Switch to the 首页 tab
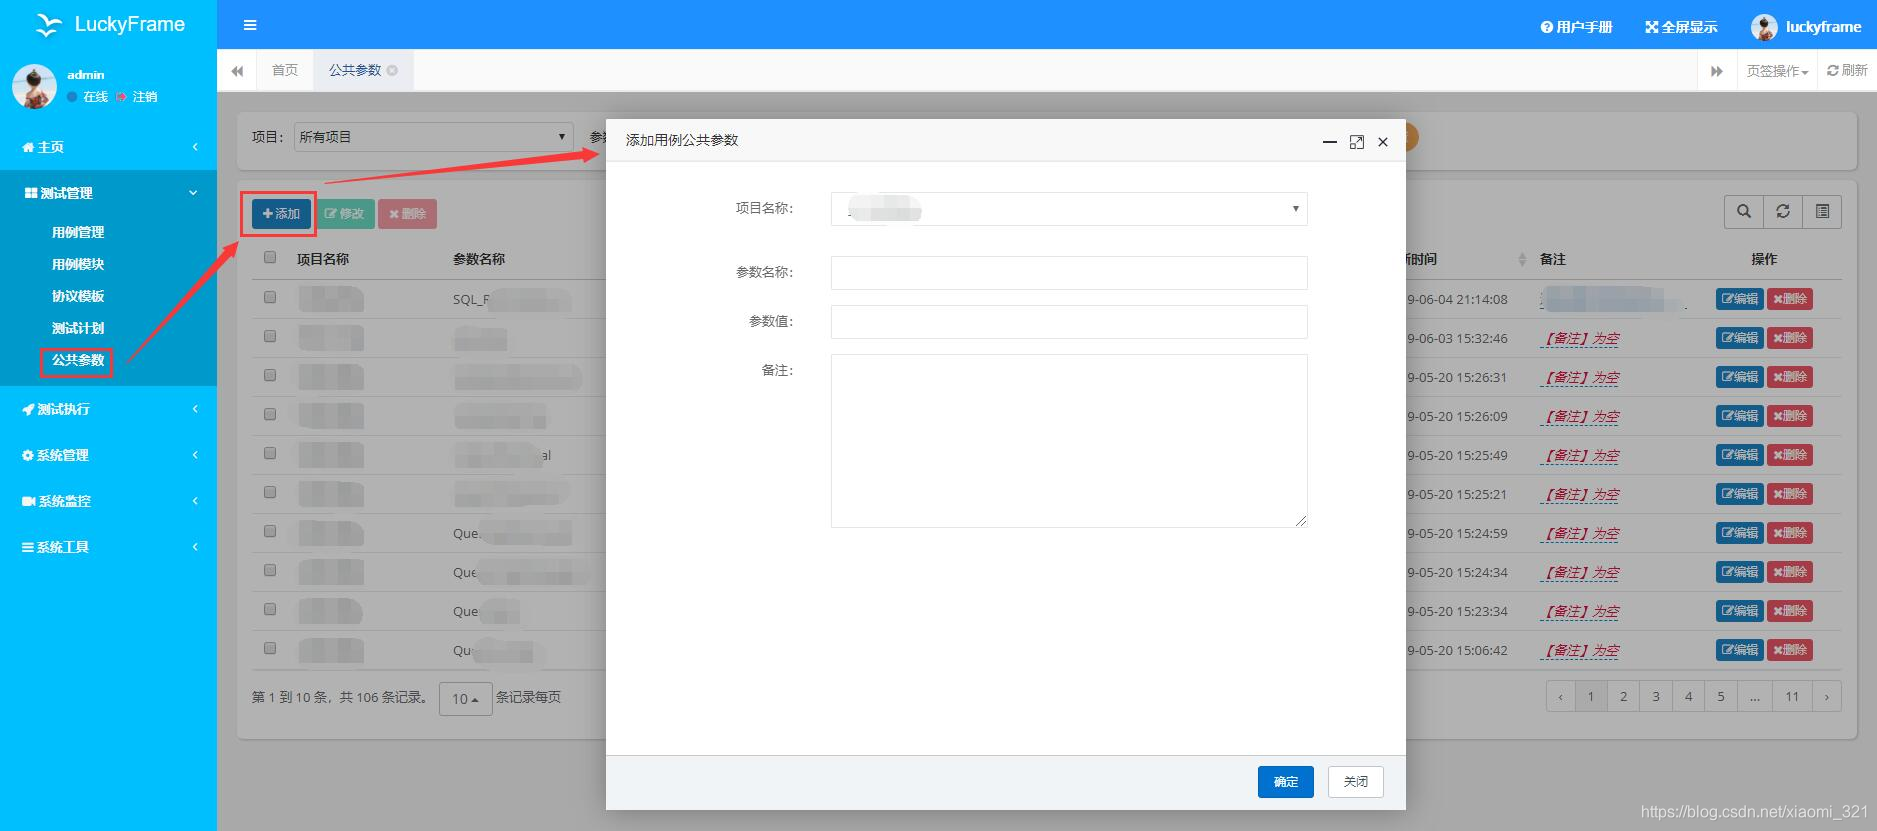1877x831 pixels. (x=285, y=70)
